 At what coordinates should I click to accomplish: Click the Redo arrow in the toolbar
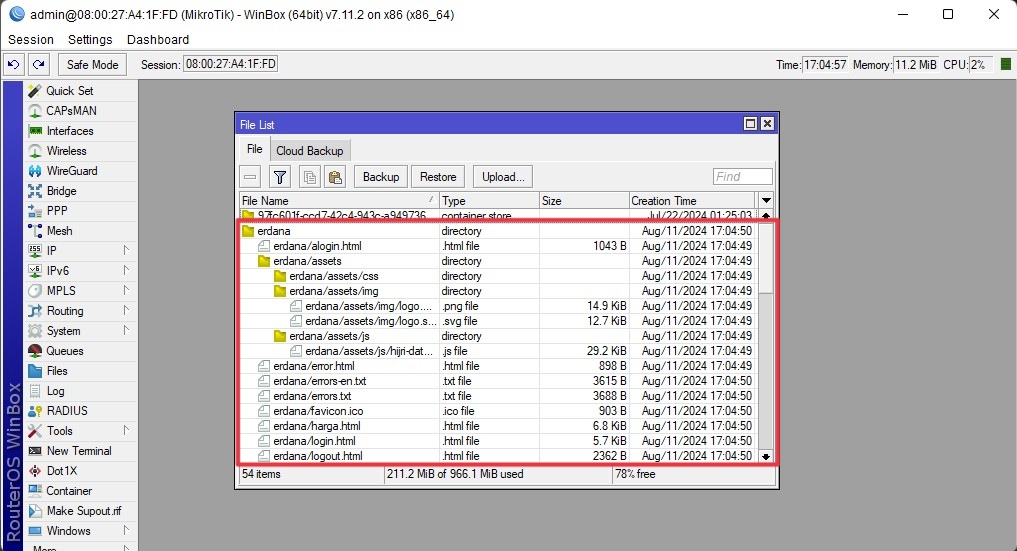[38, 64]
